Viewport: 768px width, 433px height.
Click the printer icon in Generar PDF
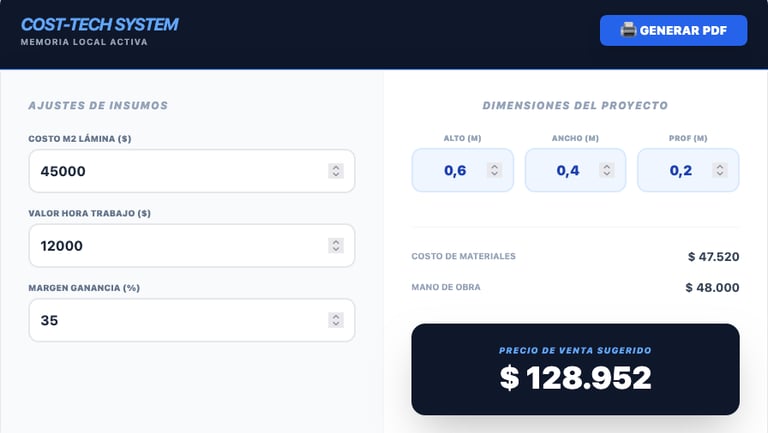[628, 30]
